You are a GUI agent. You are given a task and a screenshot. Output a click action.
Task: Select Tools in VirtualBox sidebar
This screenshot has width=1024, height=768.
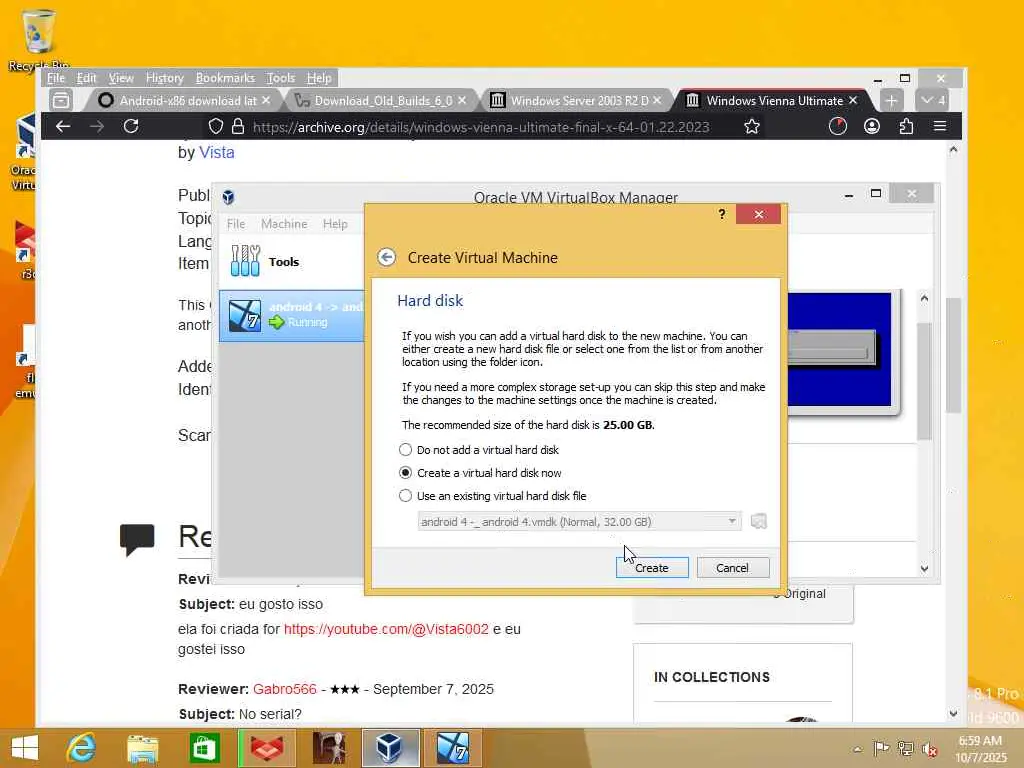pyautogui.click(x=291, y=261)
